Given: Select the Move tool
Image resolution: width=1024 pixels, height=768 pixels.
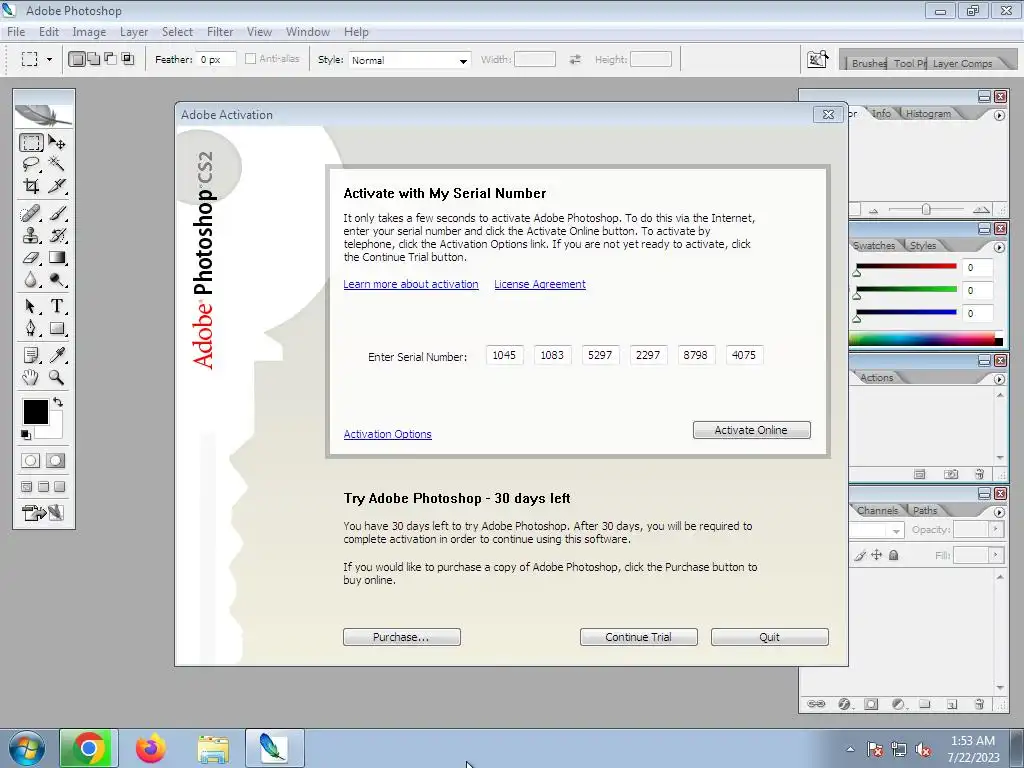Looking at the screenshot, I should tap(57, 142).
